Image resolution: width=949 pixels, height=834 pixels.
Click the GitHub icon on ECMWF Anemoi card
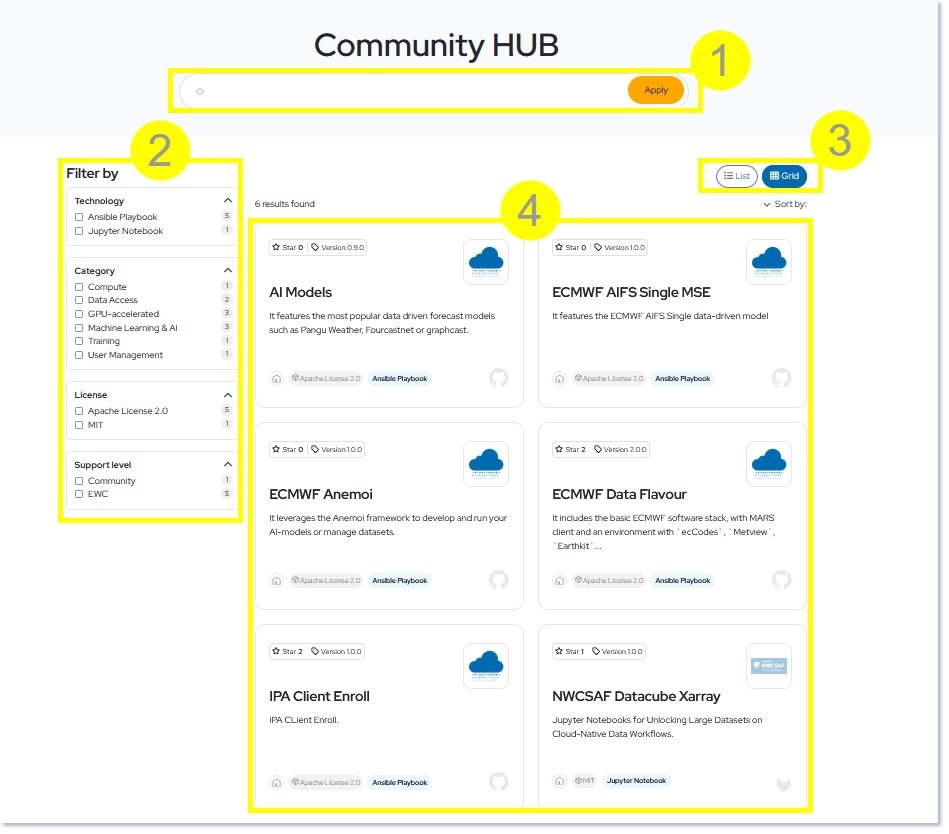tap(499, 581)
